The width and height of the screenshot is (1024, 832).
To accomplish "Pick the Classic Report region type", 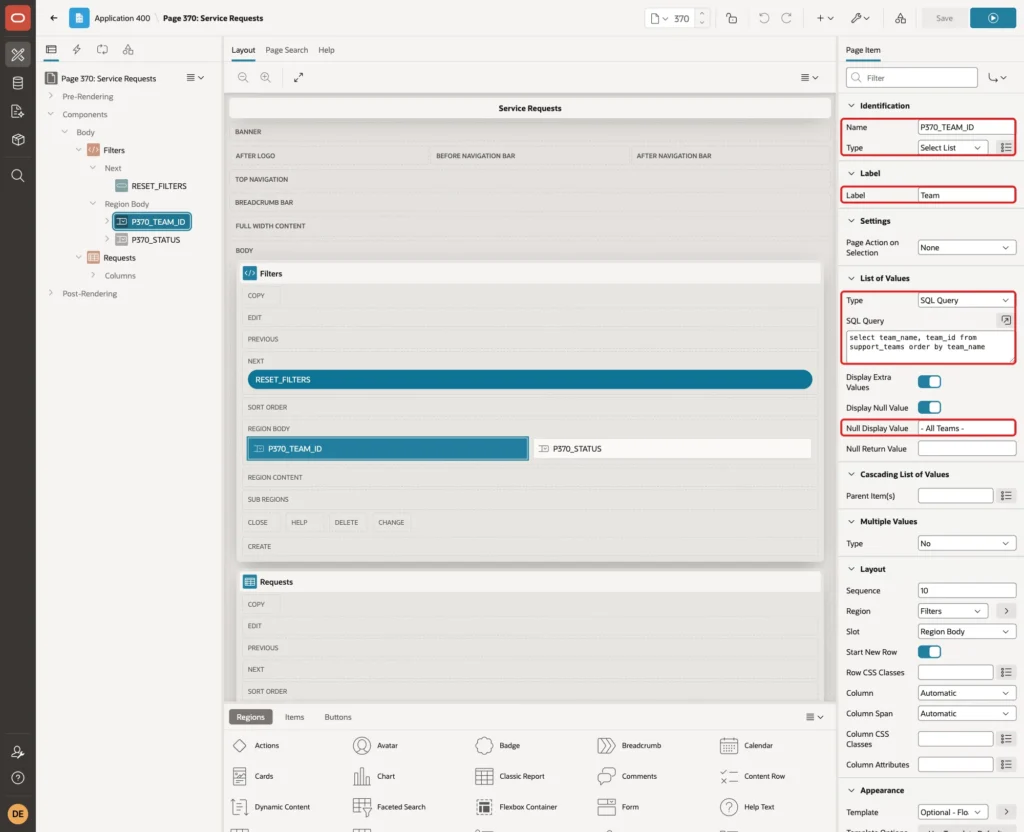I will 510,776.
